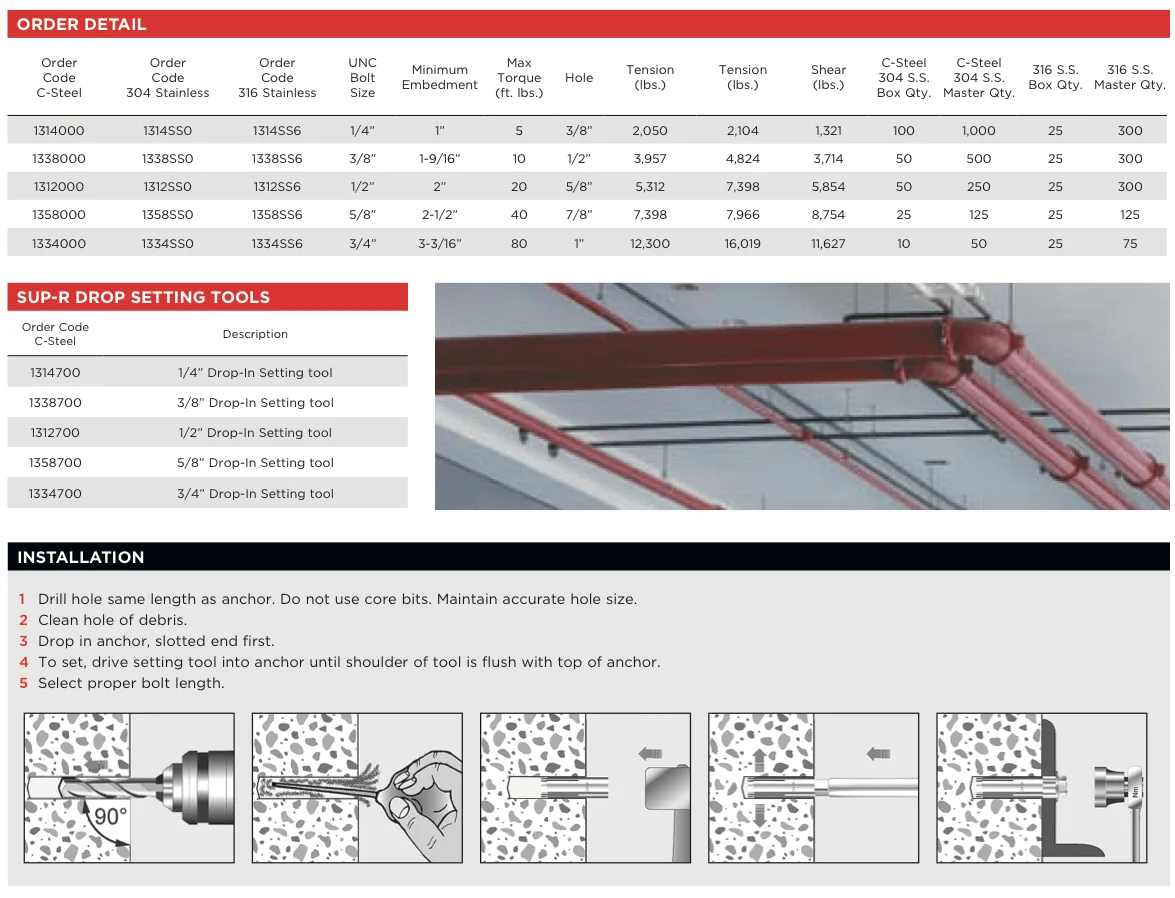Click the Hole column header
Viewport: 1175px width, 898px height.
click(x=579, y=78)
